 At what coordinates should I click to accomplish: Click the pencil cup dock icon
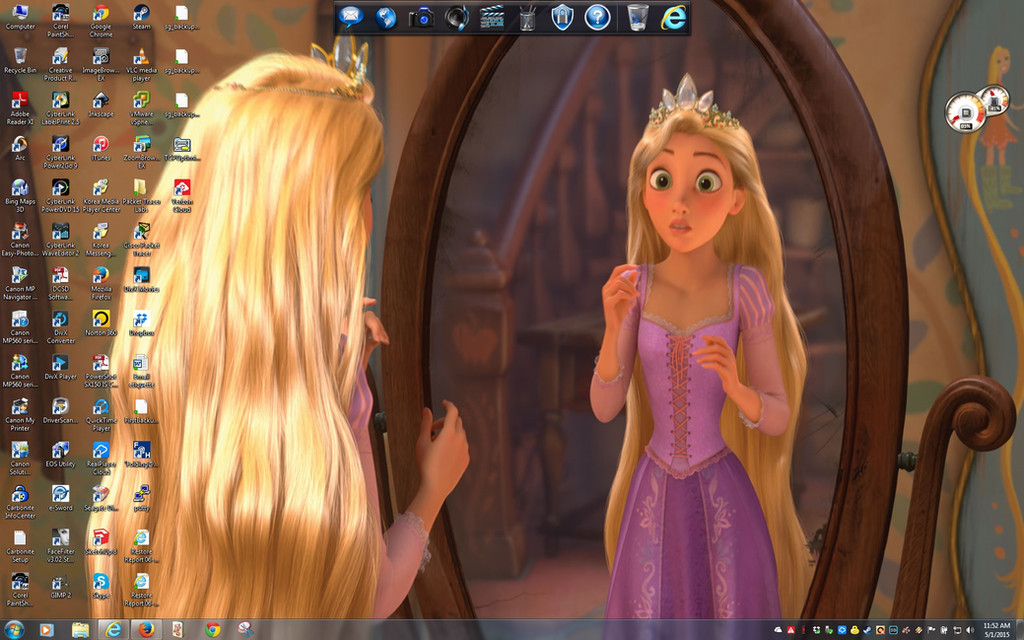click(527, 18)
